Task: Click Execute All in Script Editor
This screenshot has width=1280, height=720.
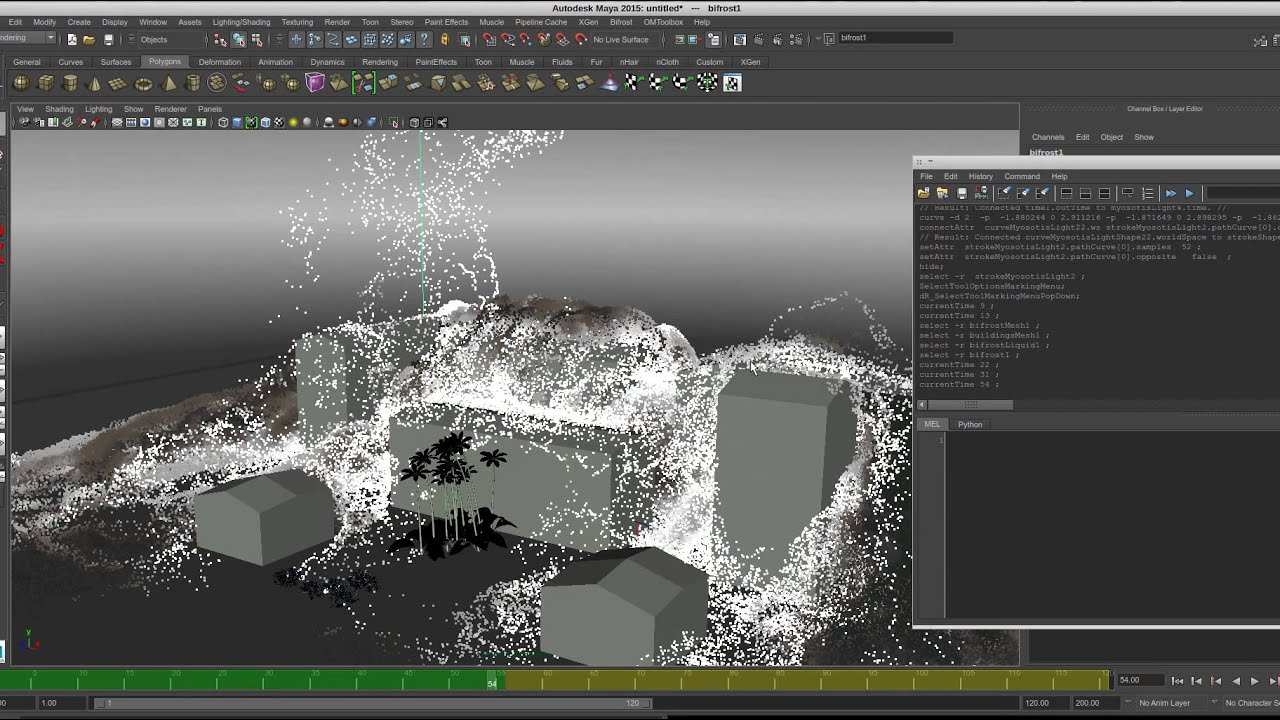Action: [1171, 193]
